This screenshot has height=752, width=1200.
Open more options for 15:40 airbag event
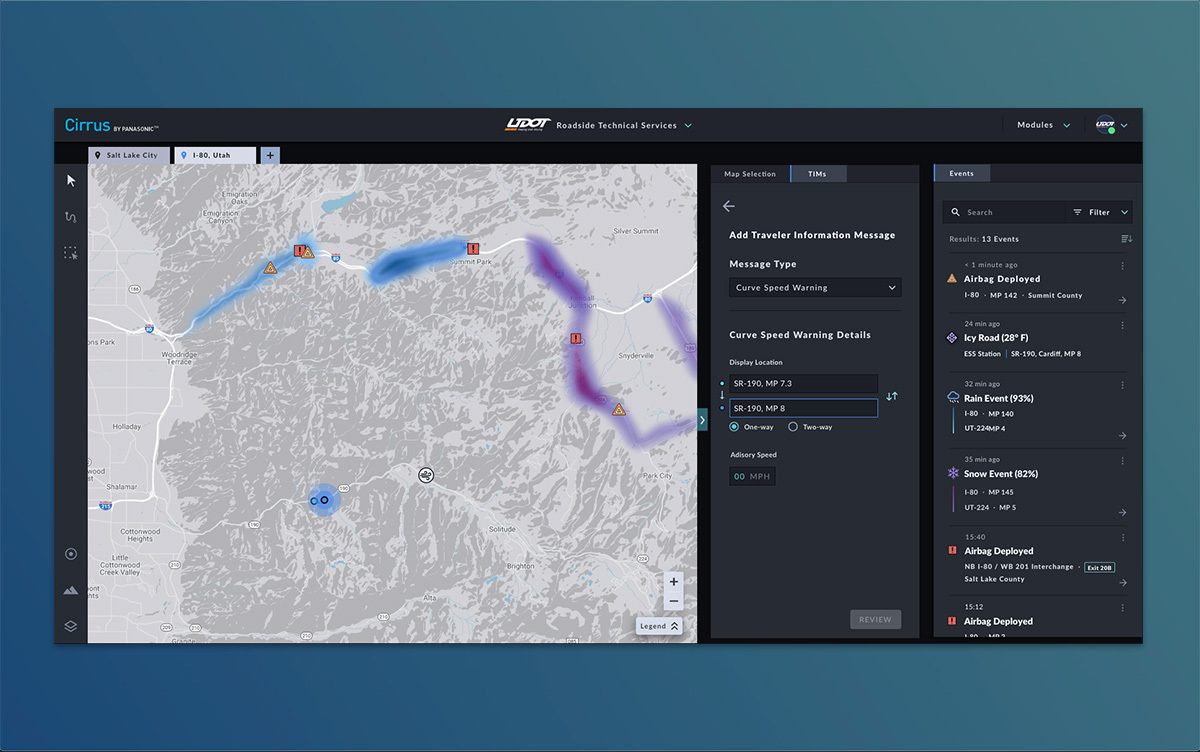(1123, 537)
